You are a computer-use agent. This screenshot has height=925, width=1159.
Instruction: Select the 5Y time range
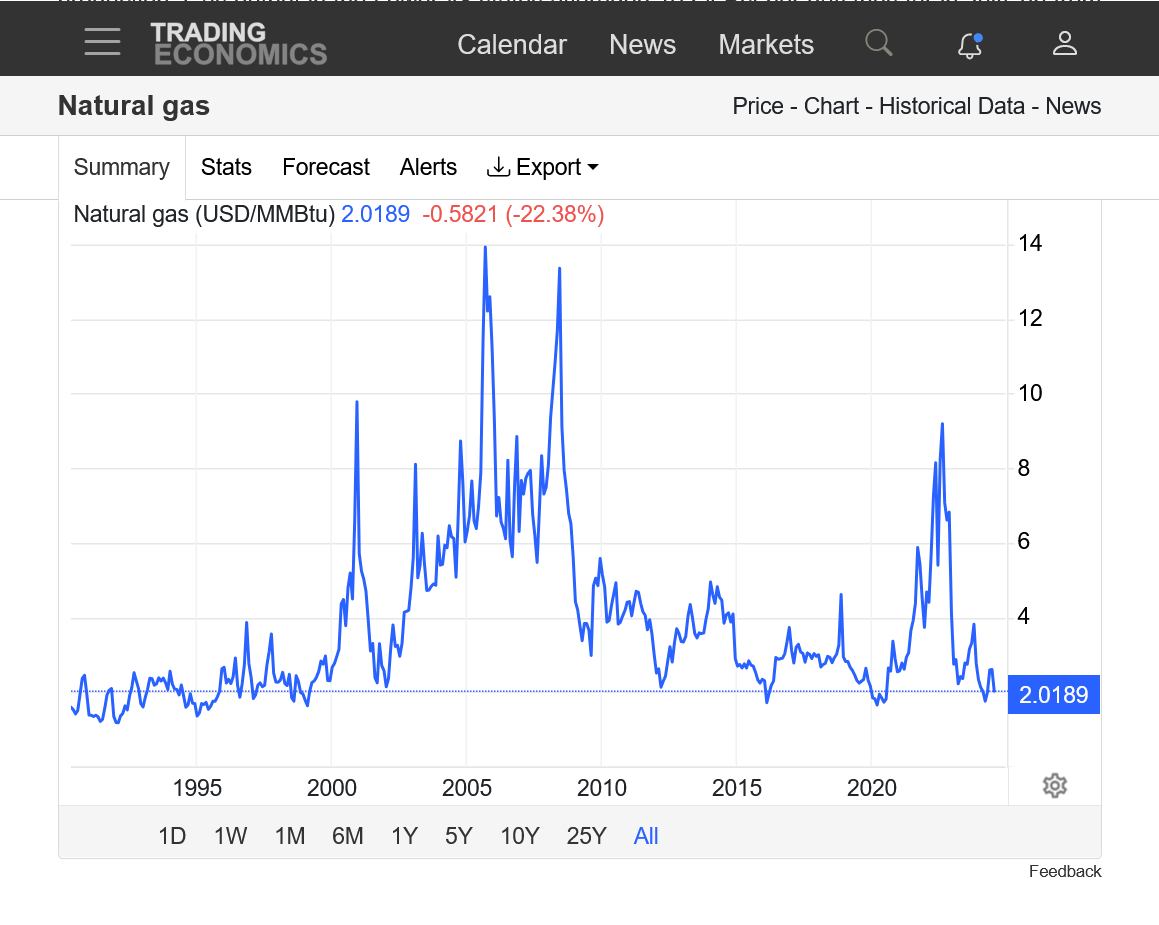click(x=458, y=836)
